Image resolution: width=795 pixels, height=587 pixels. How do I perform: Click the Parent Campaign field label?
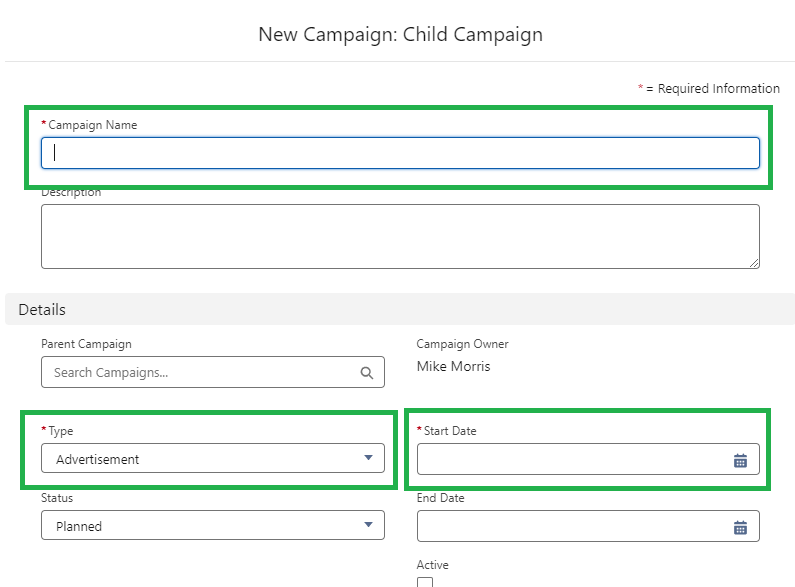pos(86,344)
